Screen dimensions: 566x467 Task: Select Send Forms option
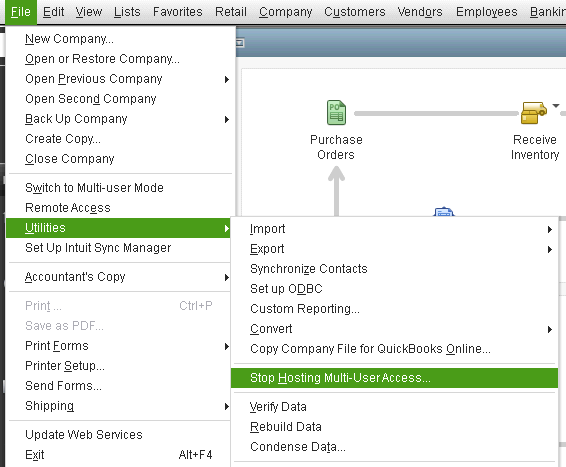point(119,386)
